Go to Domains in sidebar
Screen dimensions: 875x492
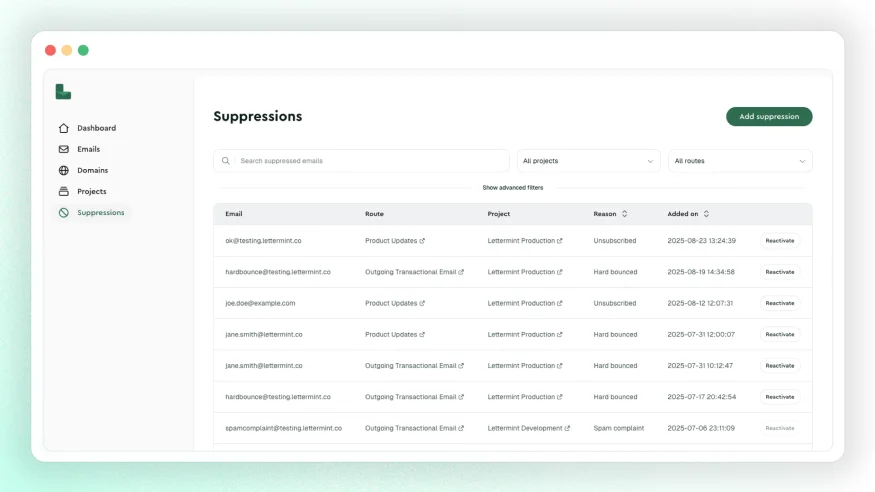click(x=93, y=171)
